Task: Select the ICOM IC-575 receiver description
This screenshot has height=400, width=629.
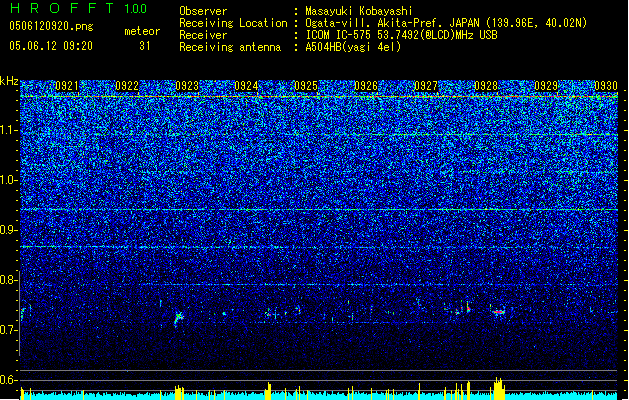Action: pyautogui.click(x=401, y=35)
